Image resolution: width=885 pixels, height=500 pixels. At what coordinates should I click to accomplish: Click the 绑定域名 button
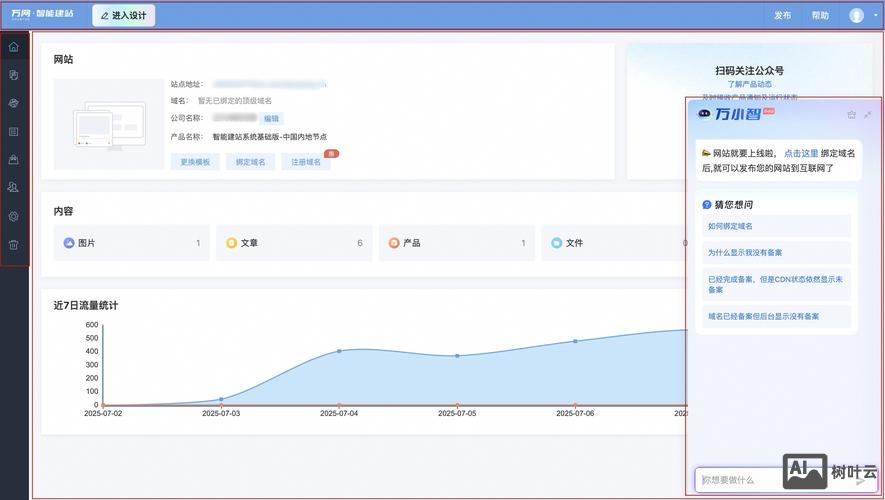click(x=250, y=161)
